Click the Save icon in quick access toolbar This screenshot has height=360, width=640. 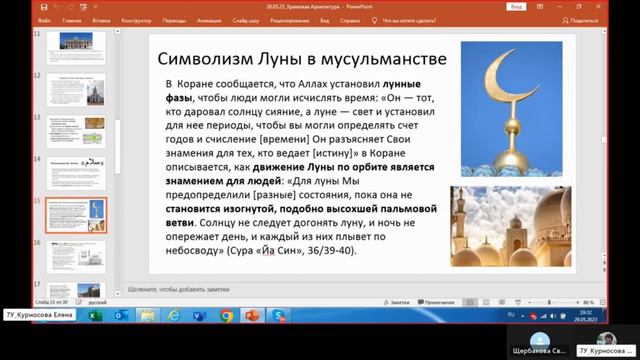(x=44, y=7)
